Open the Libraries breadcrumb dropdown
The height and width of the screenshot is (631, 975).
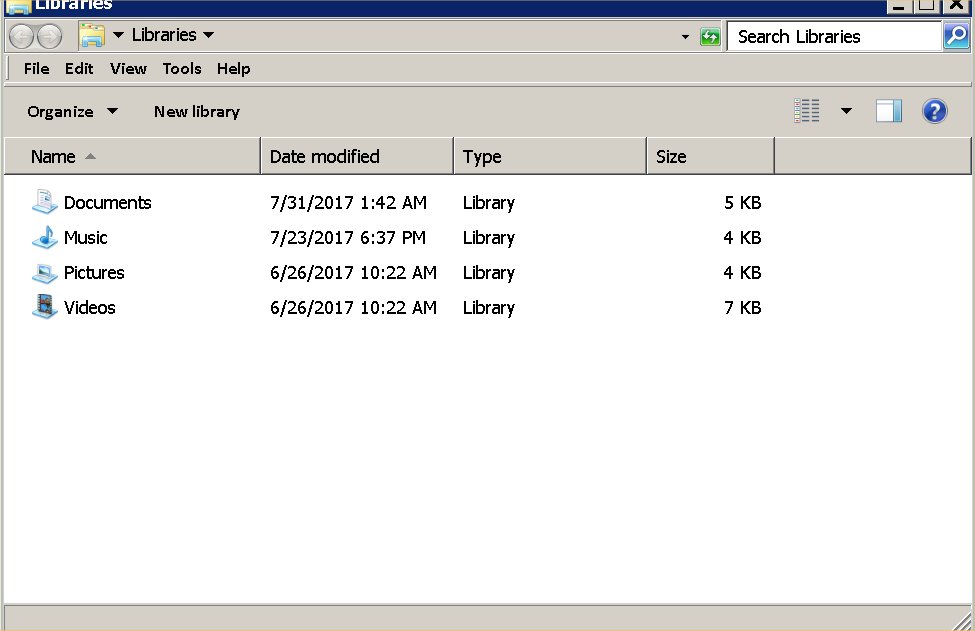tap(209, 34)
